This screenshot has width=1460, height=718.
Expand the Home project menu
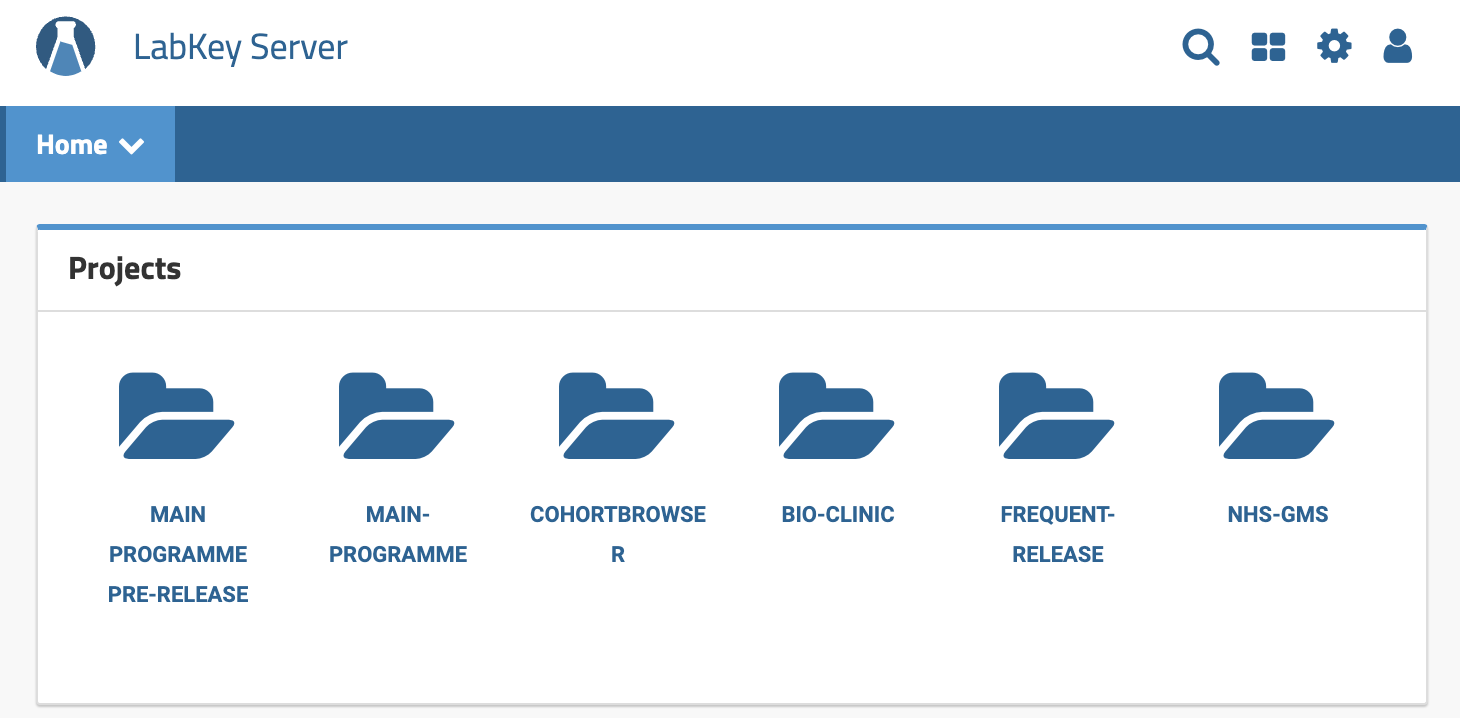(x=90, y=144)
